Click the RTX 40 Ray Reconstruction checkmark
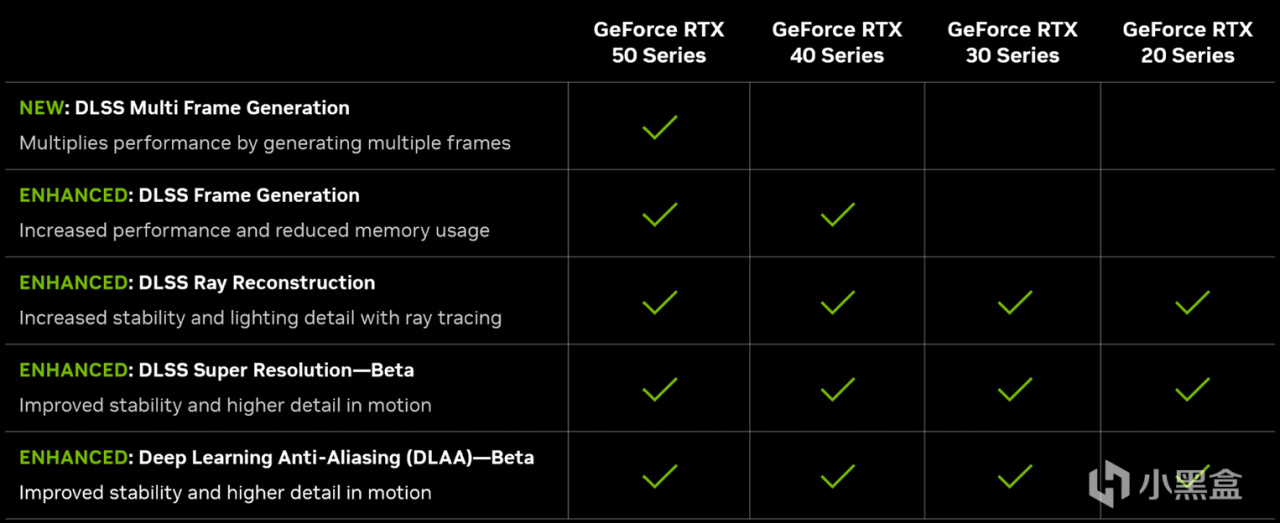The height and width of the screenshot is (523, 1280). pyautogui.click(x=837, y=302)
